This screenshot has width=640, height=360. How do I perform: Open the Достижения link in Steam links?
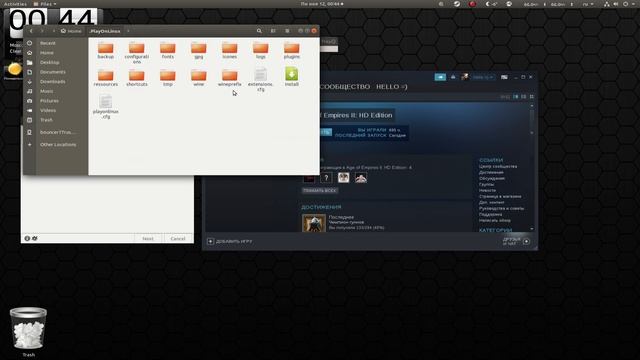tap(491, 172)
